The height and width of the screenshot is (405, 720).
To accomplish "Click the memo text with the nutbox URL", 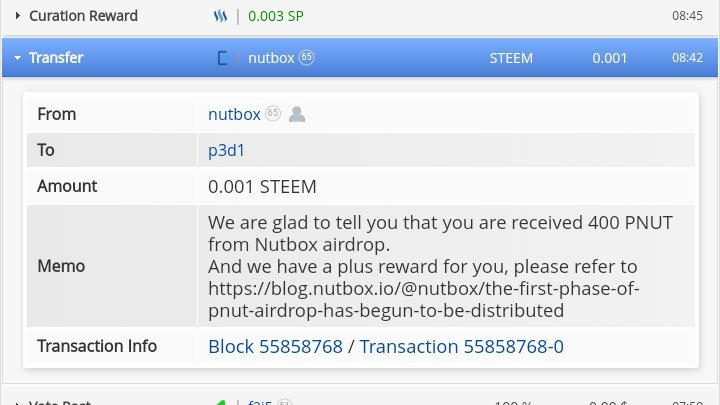I will (440, 266).
